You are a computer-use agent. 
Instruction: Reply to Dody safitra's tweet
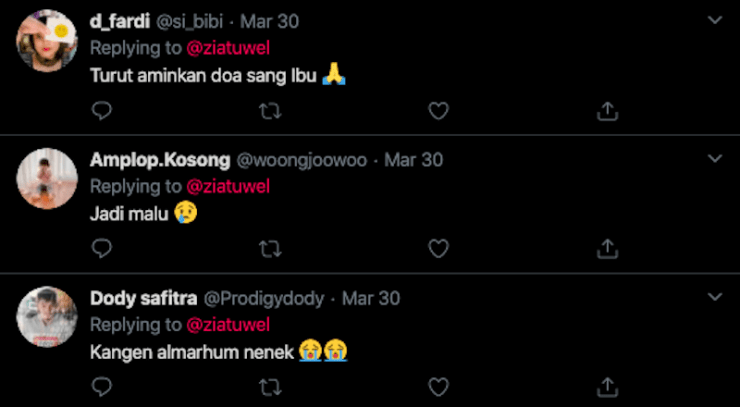click(101, 386)
